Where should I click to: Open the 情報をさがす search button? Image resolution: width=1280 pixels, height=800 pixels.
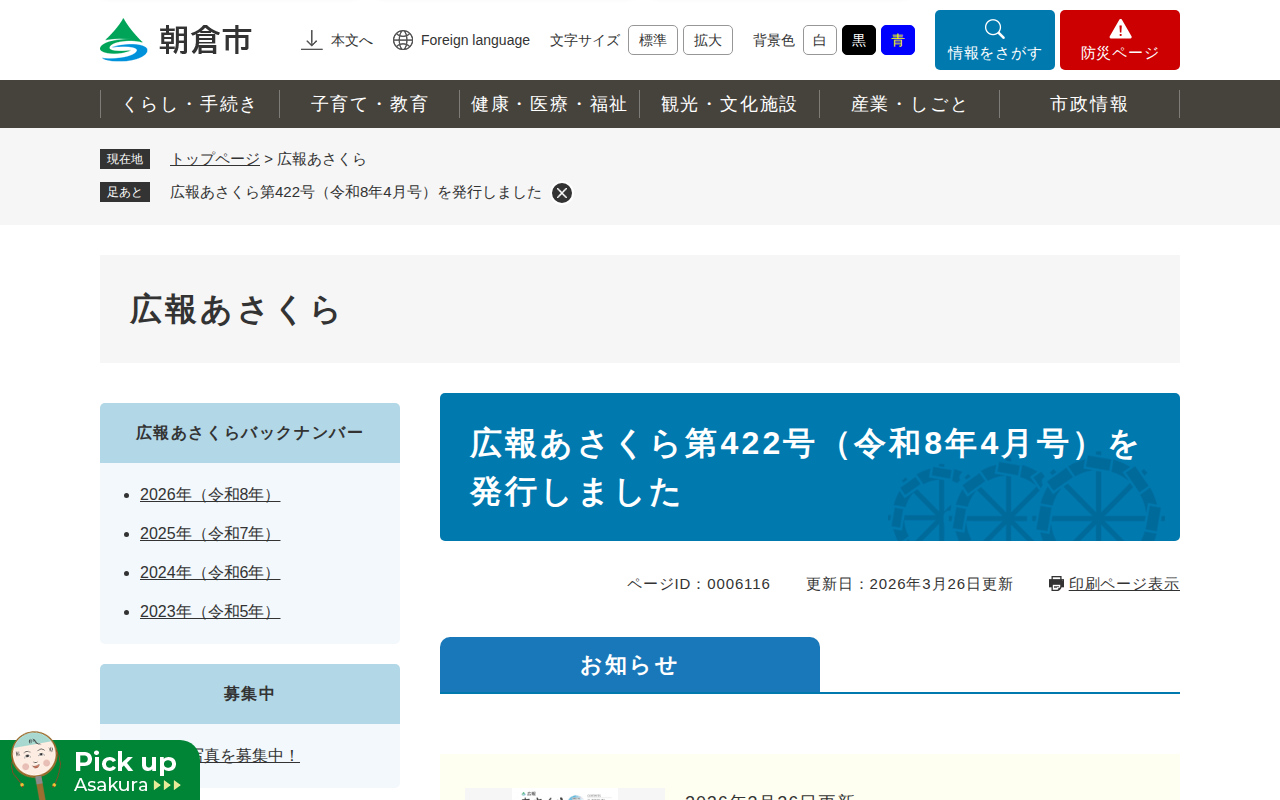[x=994, y=40]
